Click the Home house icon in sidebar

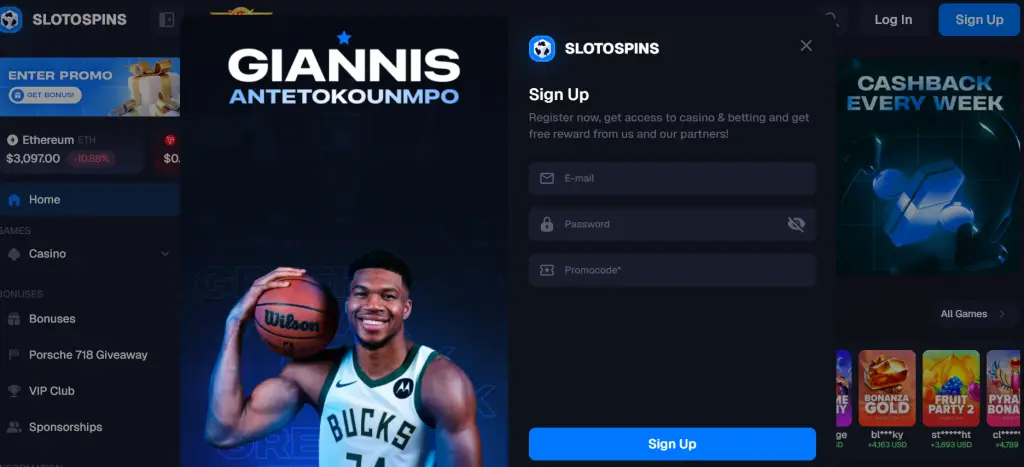(x=14, y=200)
